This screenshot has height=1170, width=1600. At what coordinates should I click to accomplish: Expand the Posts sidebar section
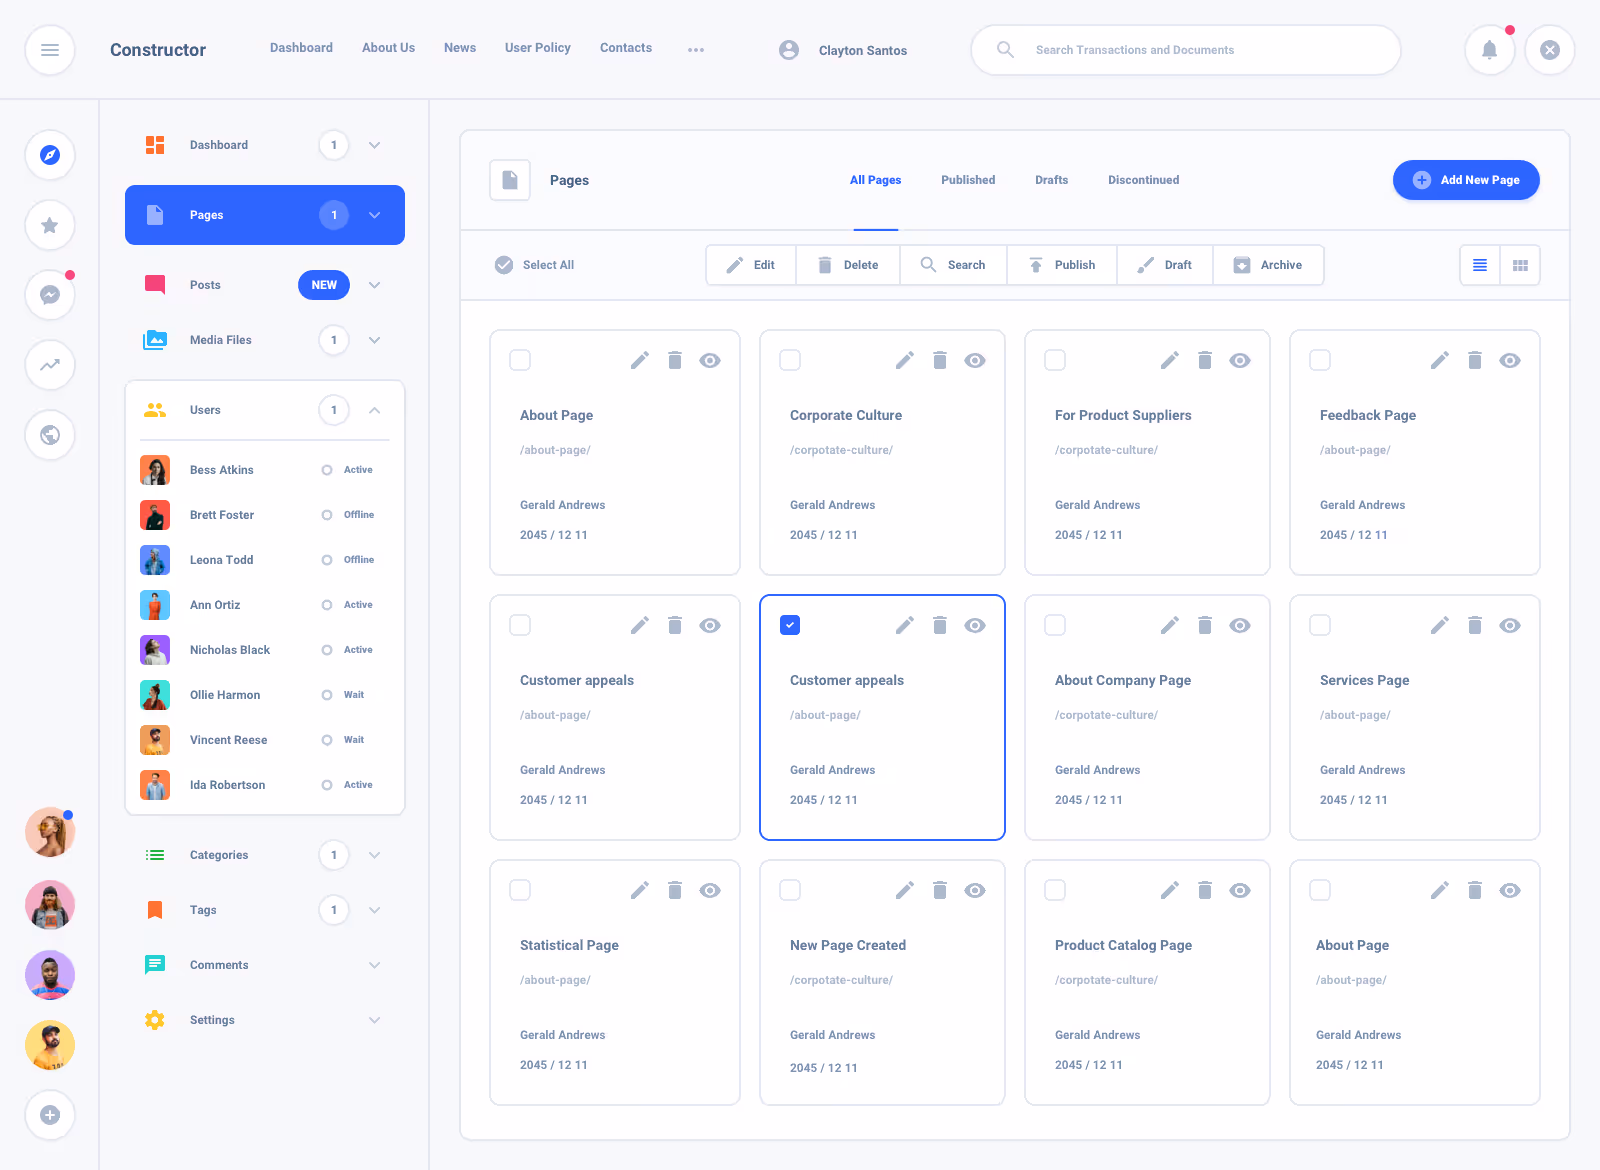tap(374, 285)
